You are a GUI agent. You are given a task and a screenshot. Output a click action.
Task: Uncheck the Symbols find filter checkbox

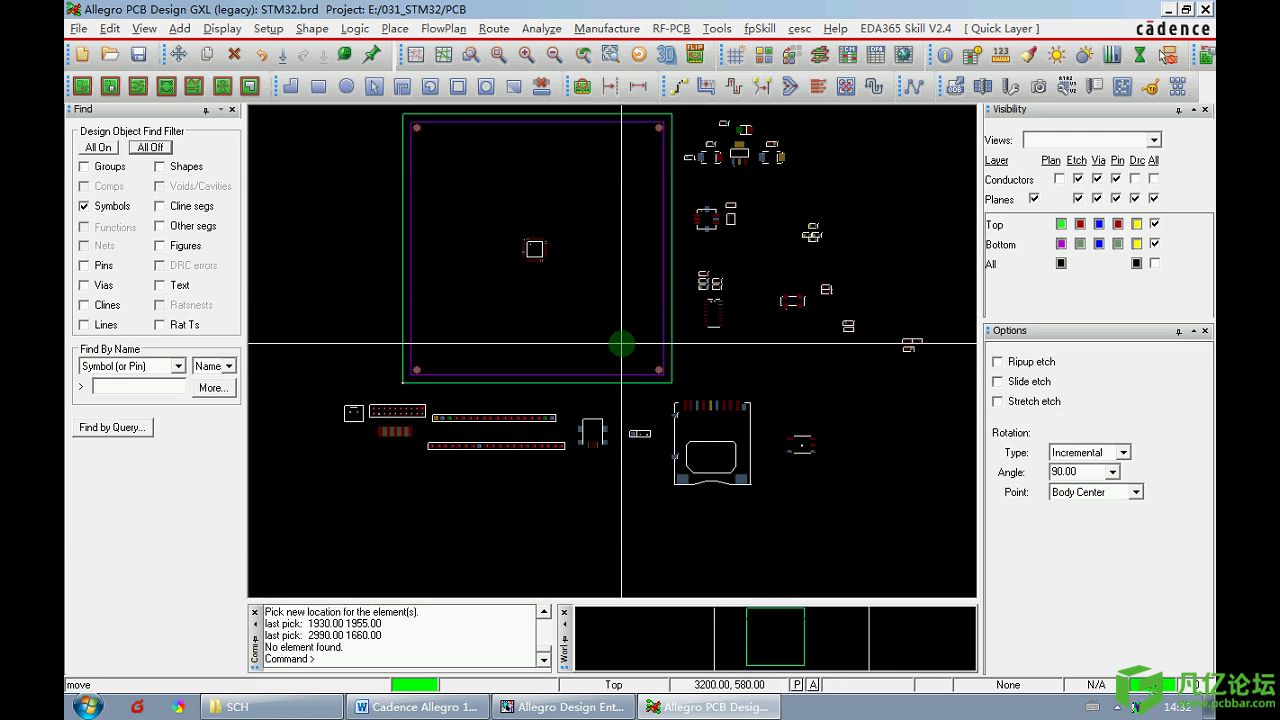point(84,206)
